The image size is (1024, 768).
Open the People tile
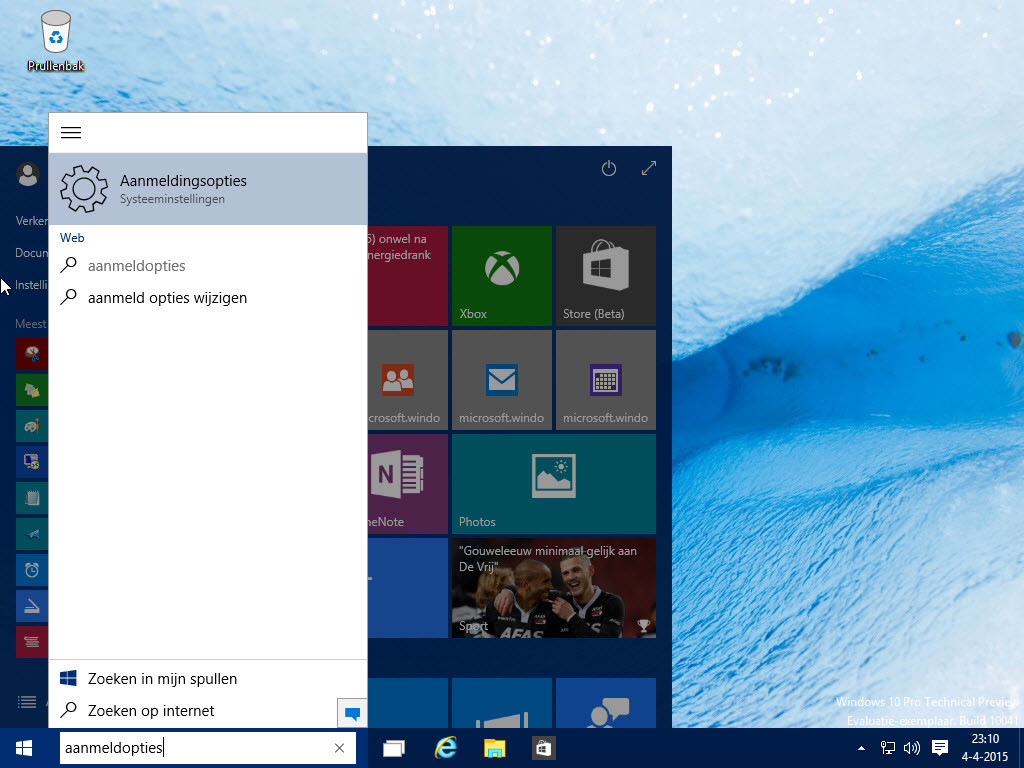tap(408, 379)
